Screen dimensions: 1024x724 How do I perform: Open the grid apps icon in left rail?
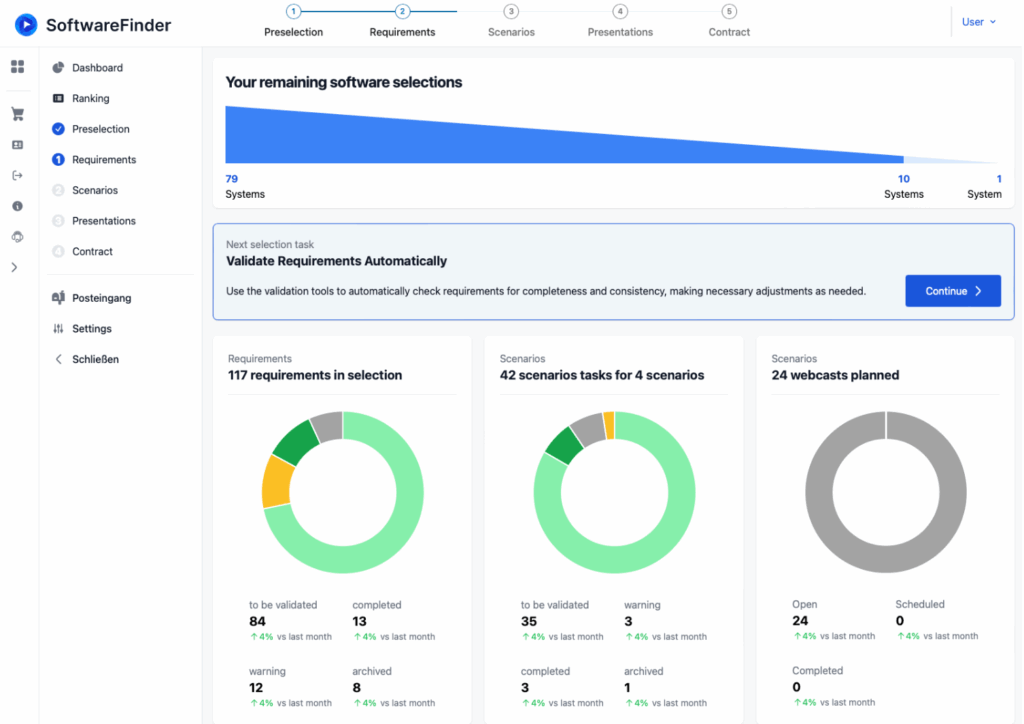(x=17, y=67)
